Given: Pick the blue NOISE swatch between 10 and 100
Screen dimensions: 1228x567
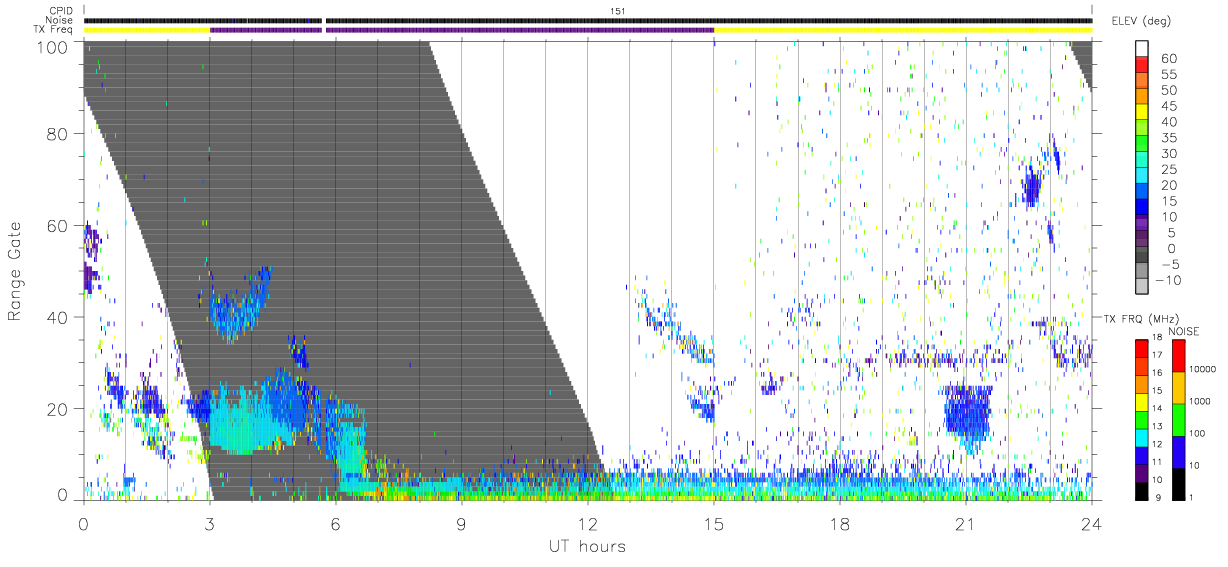Looking at the screenshot, I should point(1178,452).
